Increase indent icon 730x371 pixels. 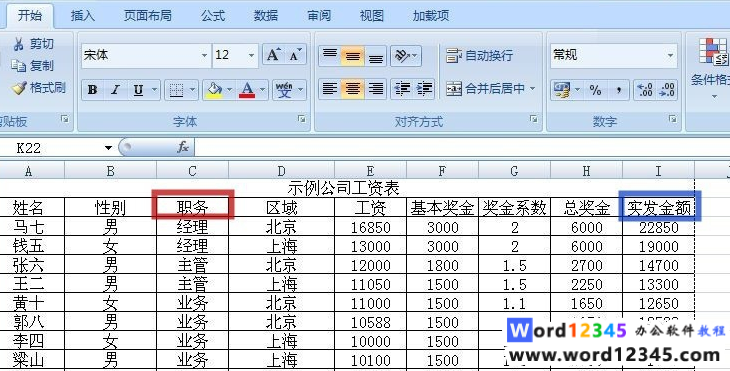point(424,88)
